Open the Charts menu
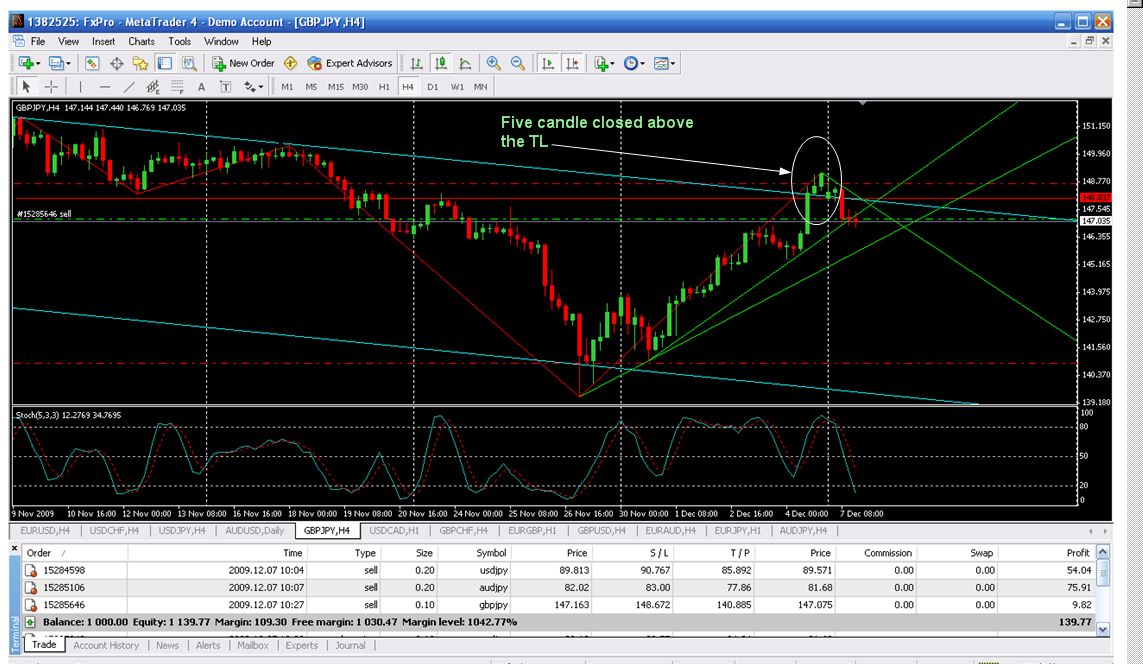 tap(141, 41)
